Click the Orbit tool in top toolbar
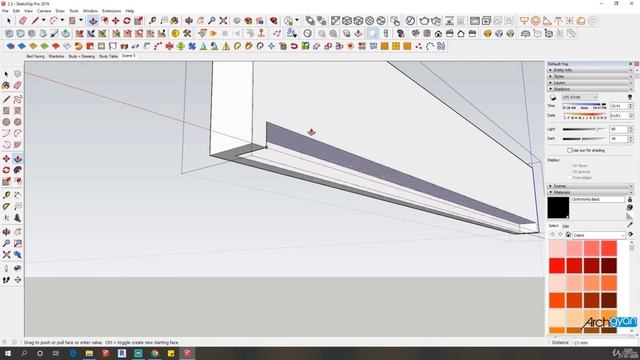 (189, 20)
